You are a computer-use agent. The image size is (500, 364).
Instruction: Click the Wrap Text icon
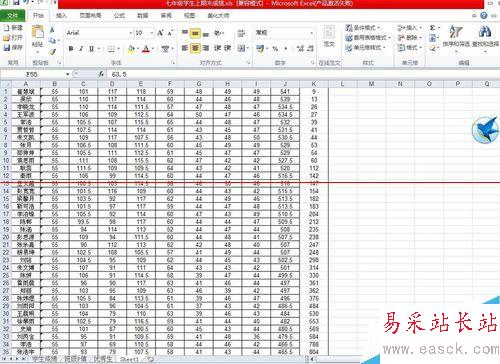pos(241,33)
